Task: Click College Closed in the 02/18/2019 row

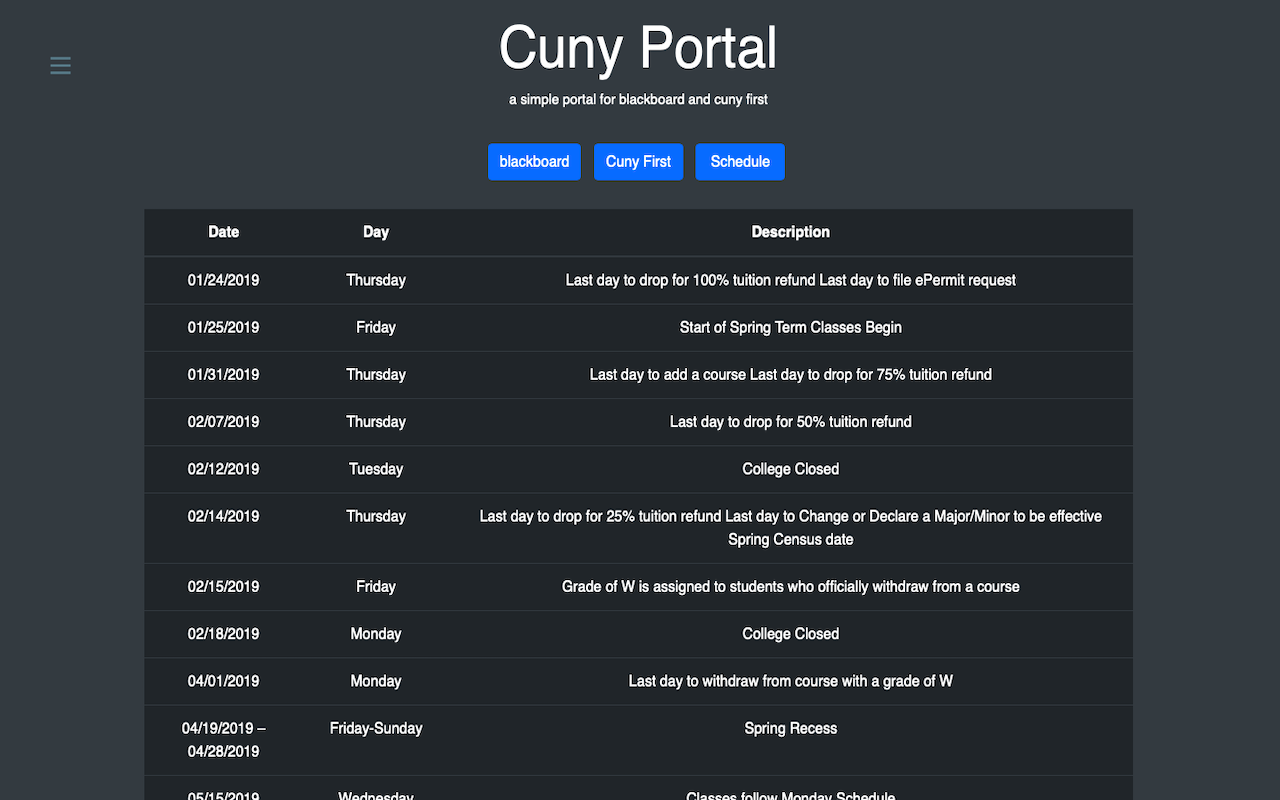Action: coord(791,634)
